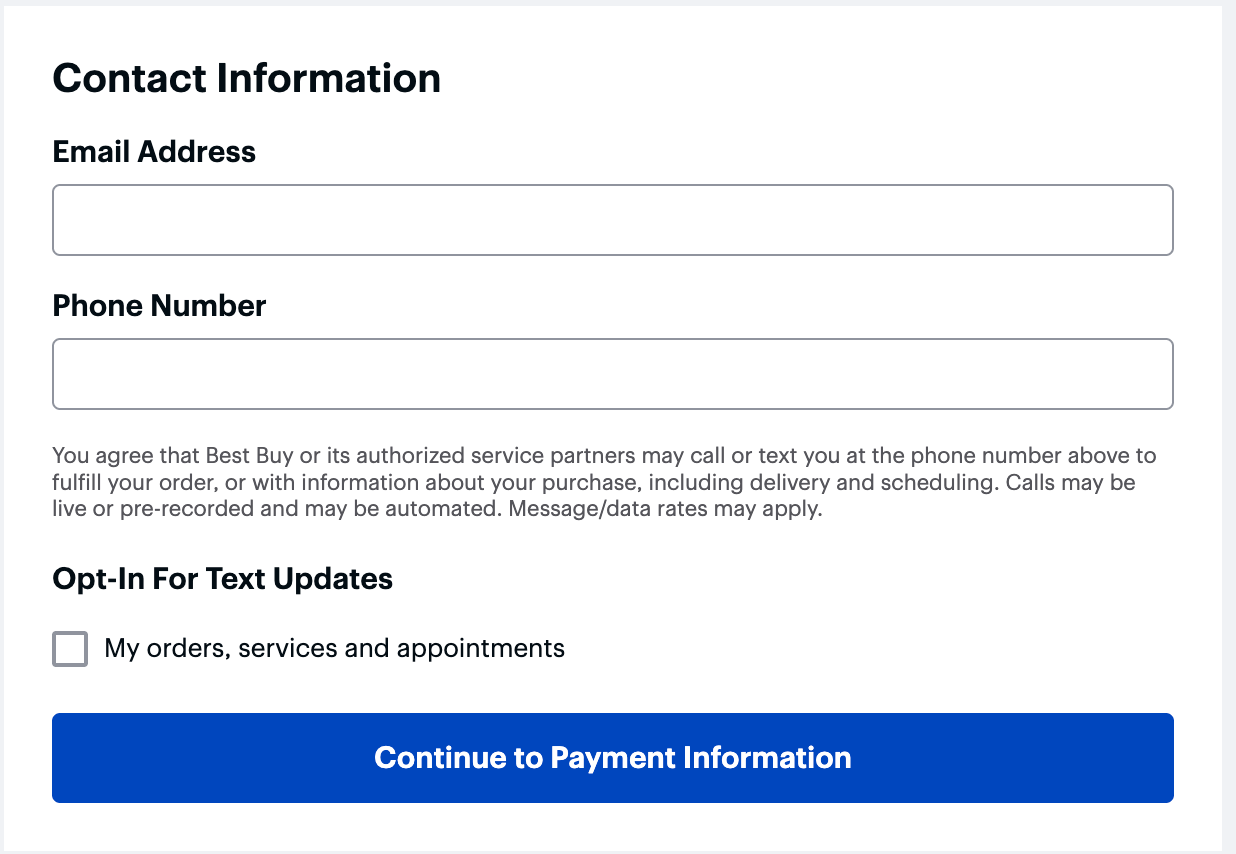Click inside the phone entry field
The width and height of the screenshot is (1236, 854).
(613, 373)
